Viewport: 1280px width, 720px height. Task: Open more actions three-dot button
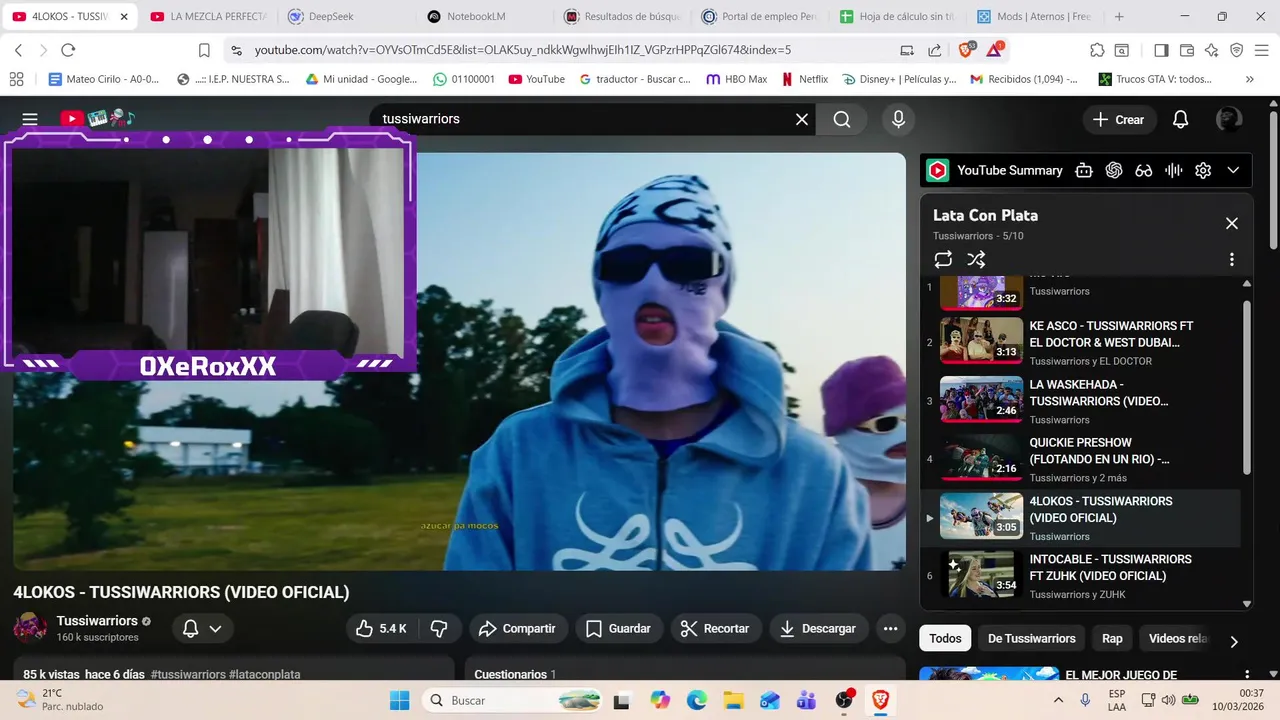tap(890, 628)
